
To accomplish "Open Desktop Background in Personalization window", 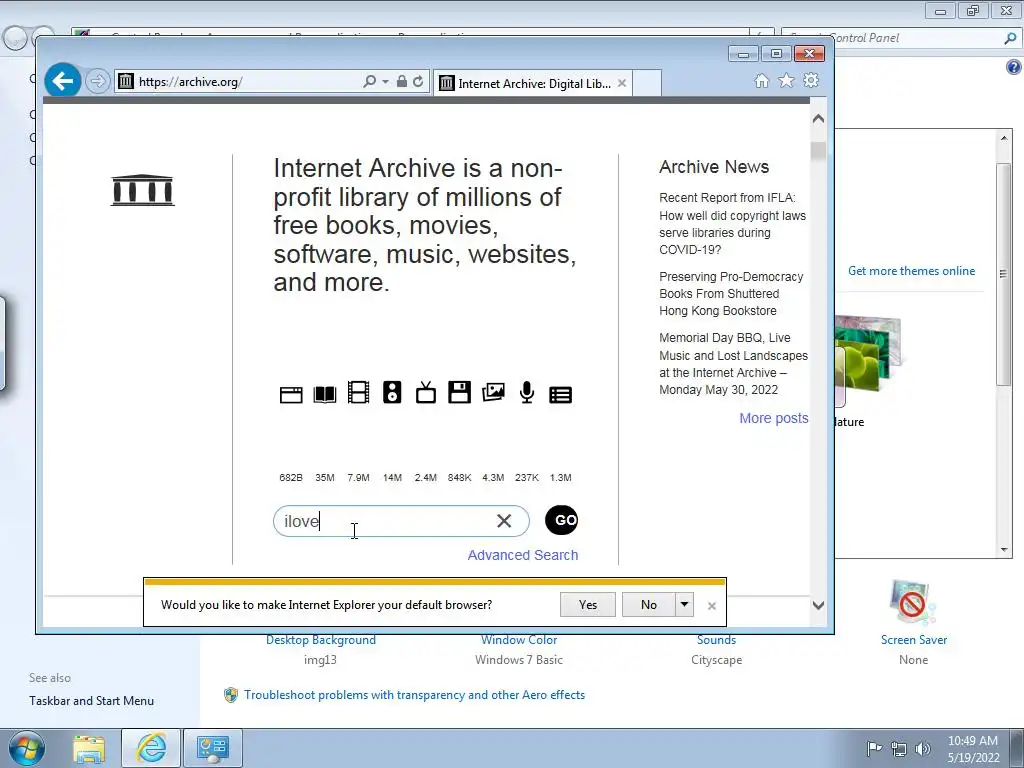I will [321, 640].
